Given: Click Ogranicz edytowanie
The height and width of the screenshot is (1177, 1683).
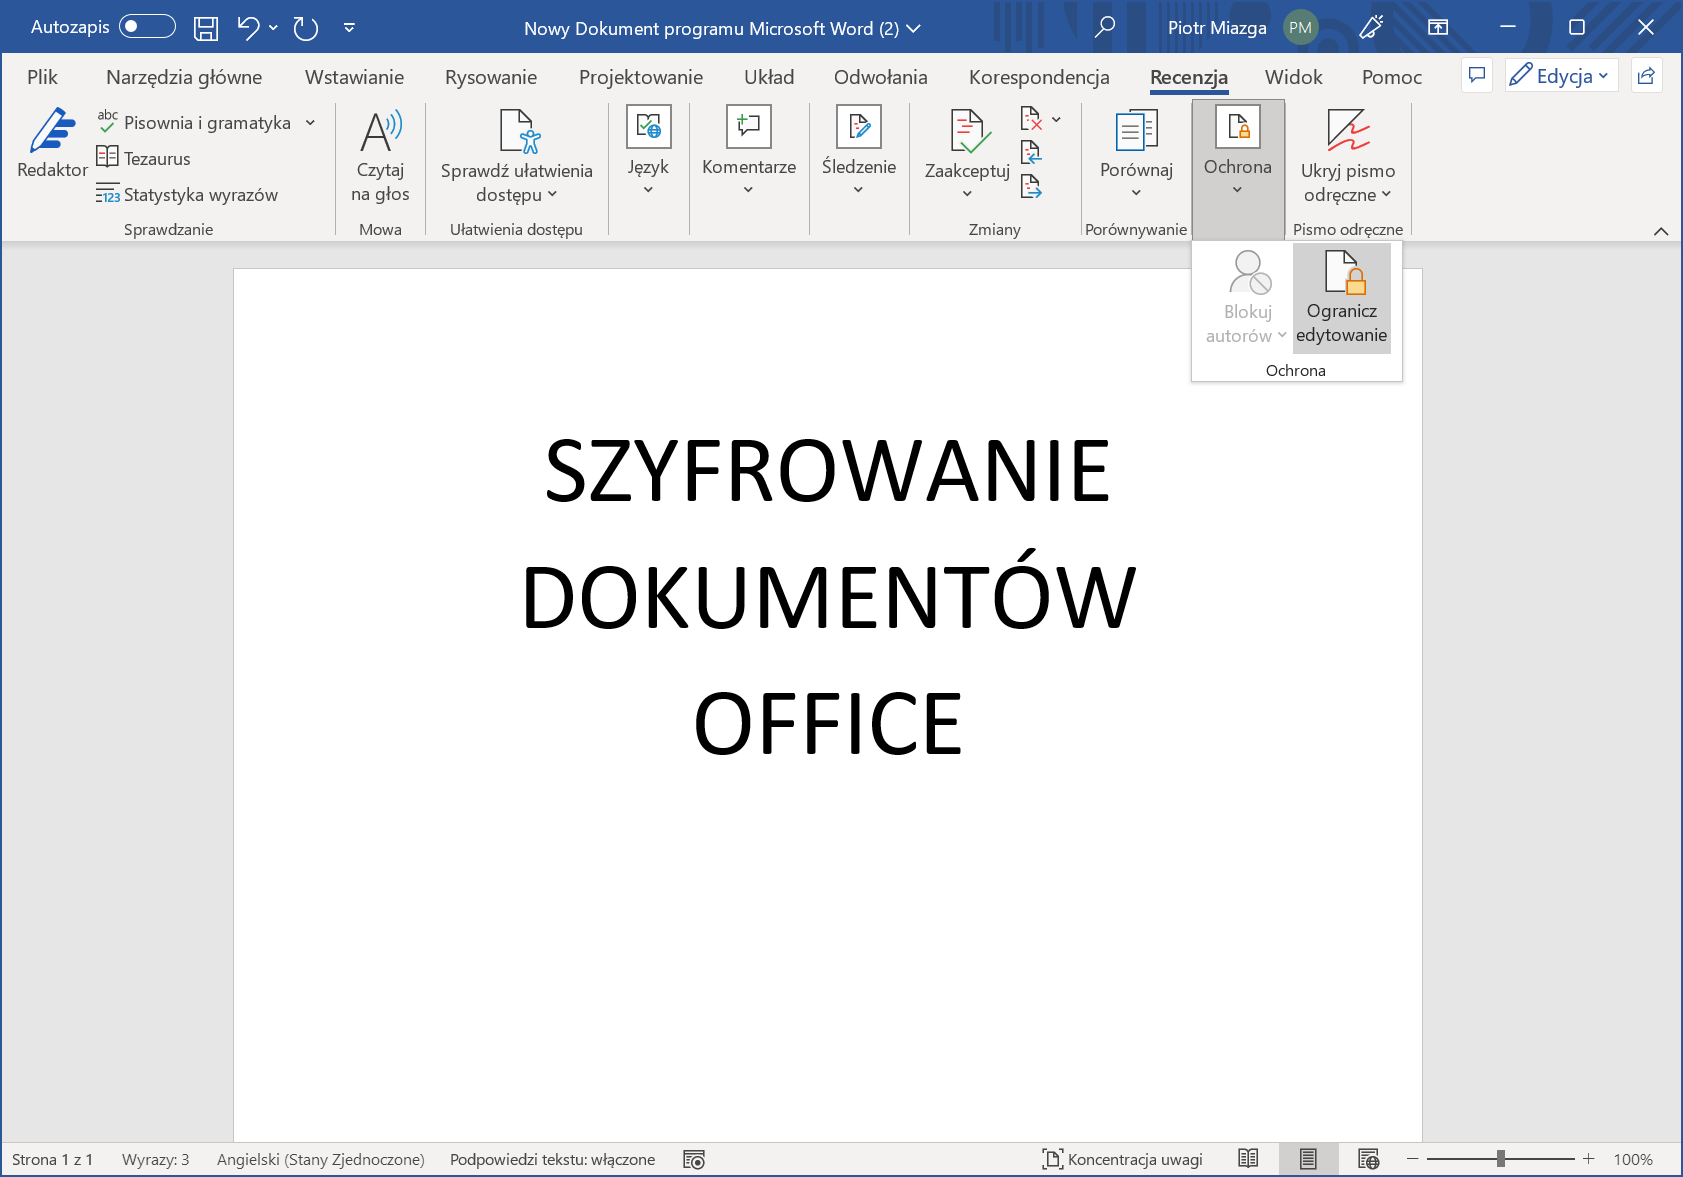Looking at the screenshot, I should click(x=1341, y=298).
